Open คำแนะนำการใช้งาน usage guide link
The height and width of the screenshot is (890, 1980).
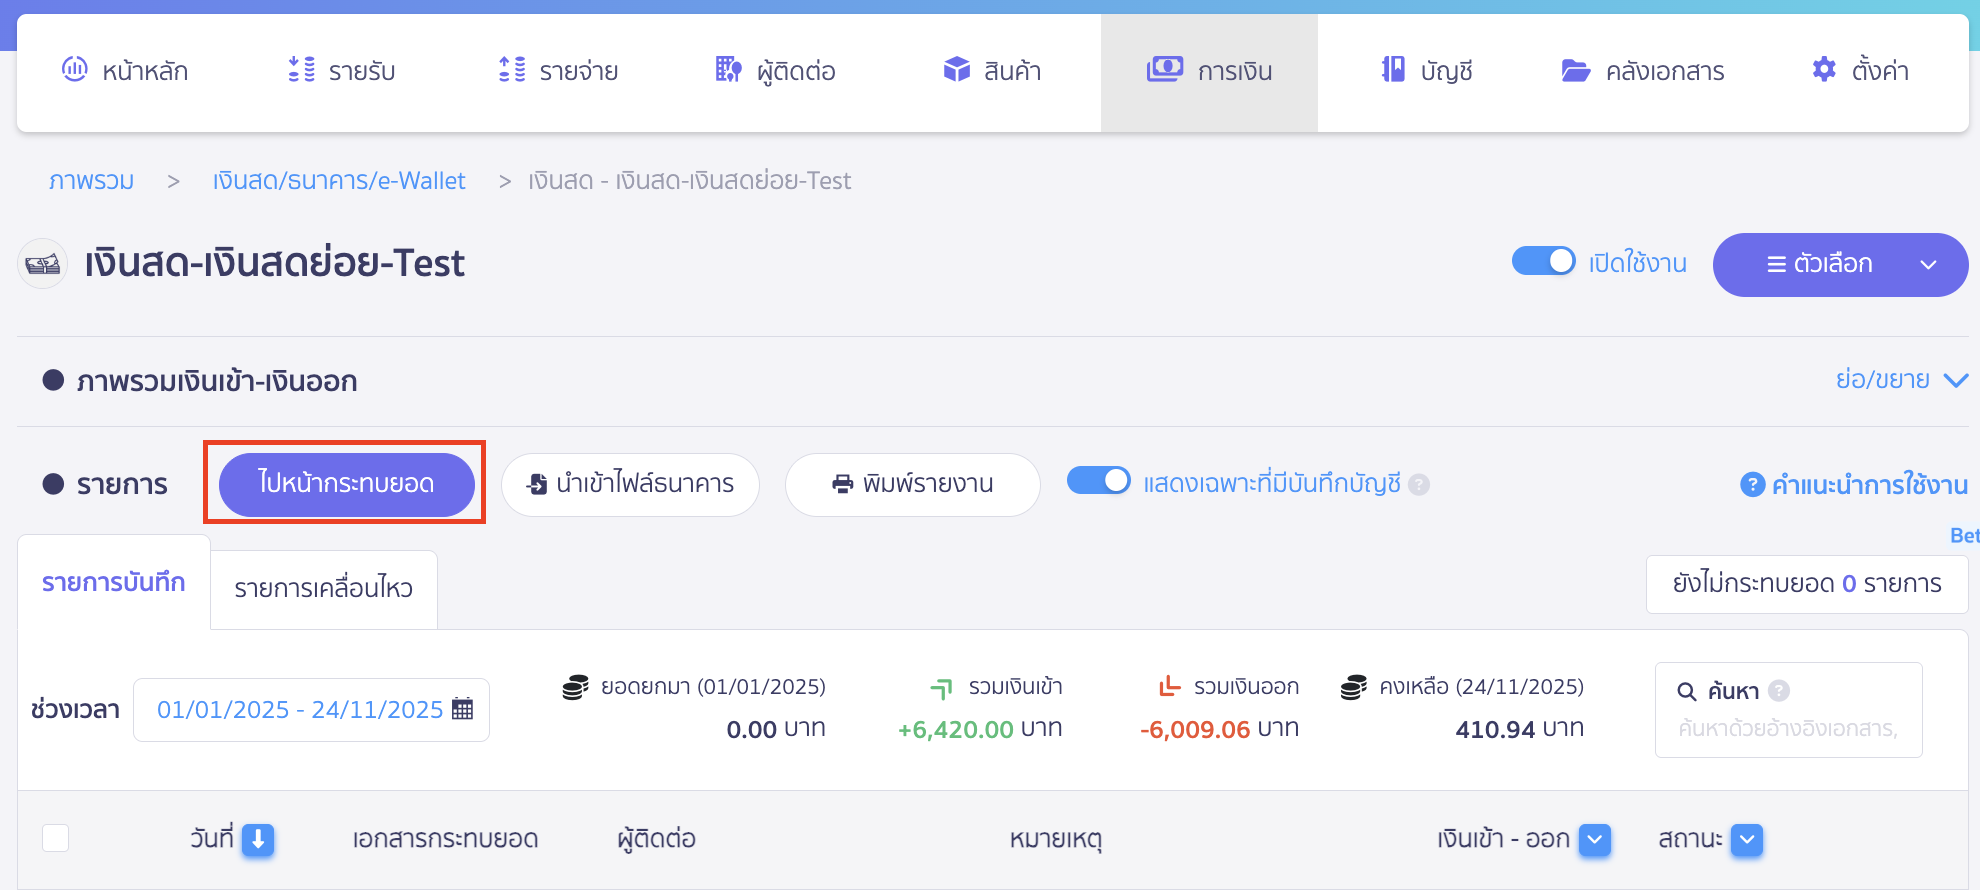tap(1854, 485)
